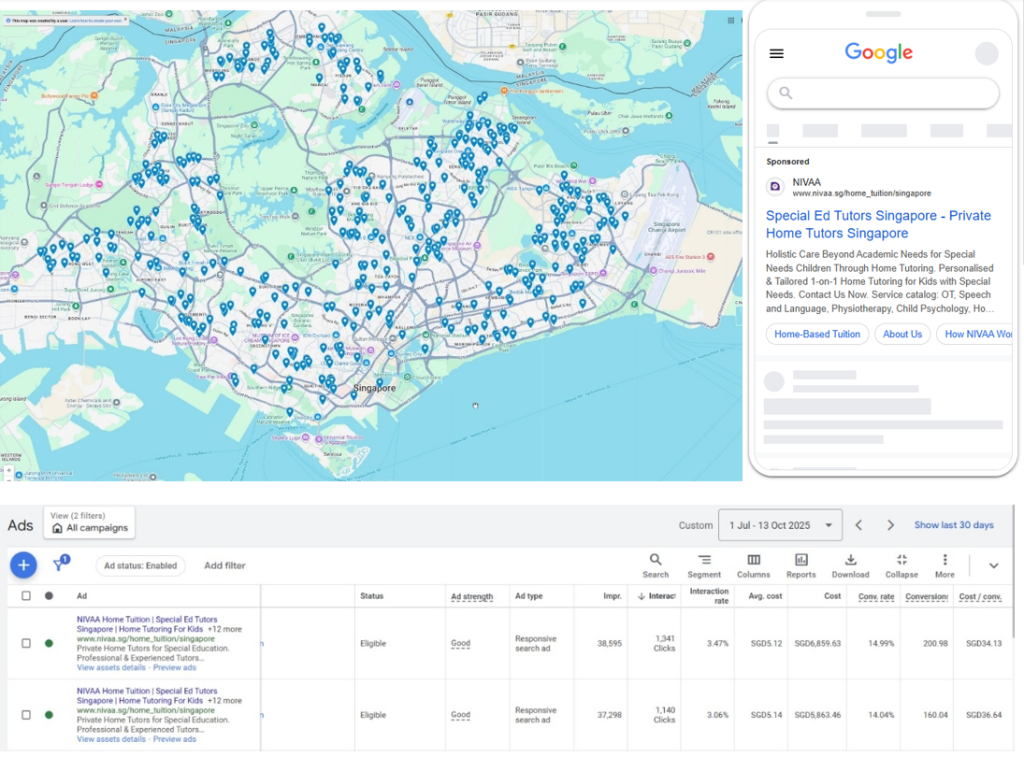This screenshot has width=1024, height=757.
Task: Click the Collapse icon
Action: coord(901,565)
